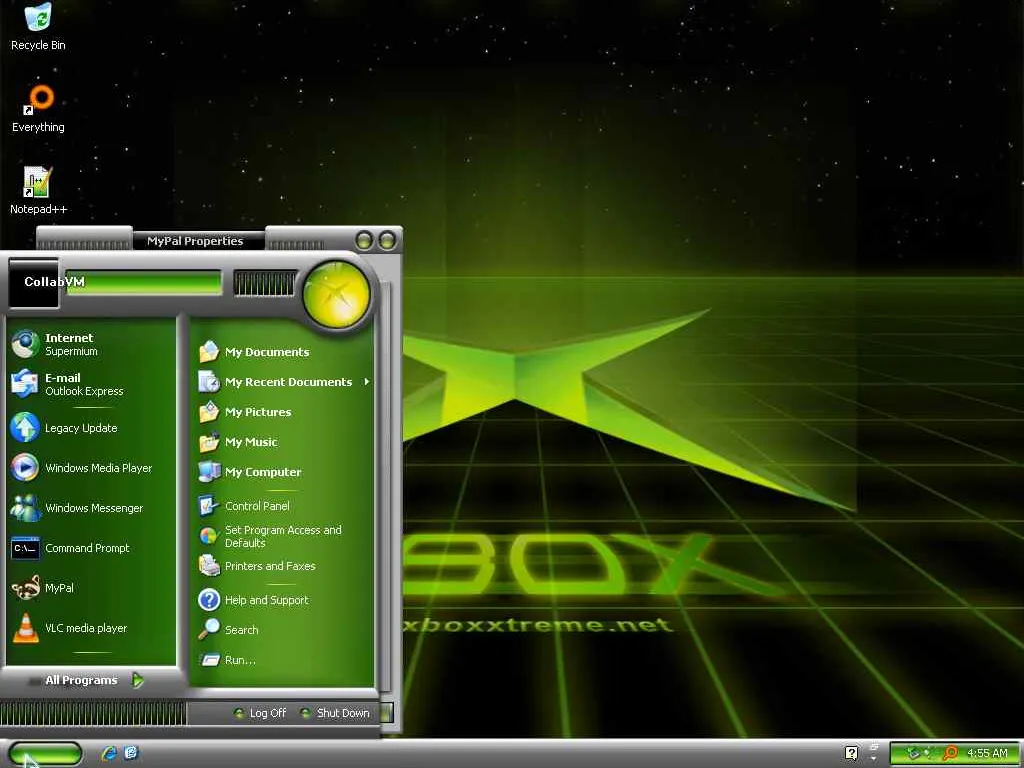Image resolution: width=1024 pixels, height=768 pixels.
Task: Launch Windows Media Player
Action: pos(91,468)
